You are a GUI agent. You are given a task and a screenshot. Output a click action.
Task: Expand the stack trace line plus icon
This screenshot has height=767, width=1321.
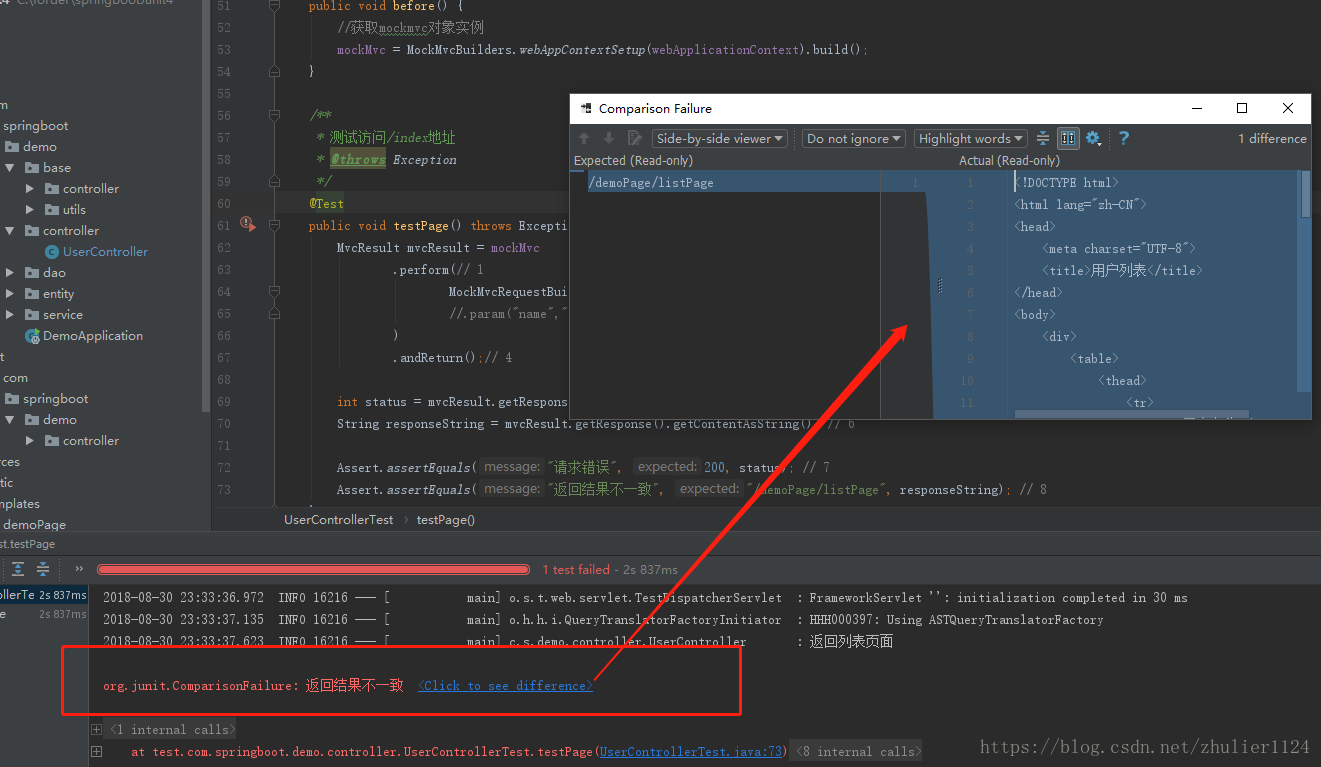tap(96, 751)
